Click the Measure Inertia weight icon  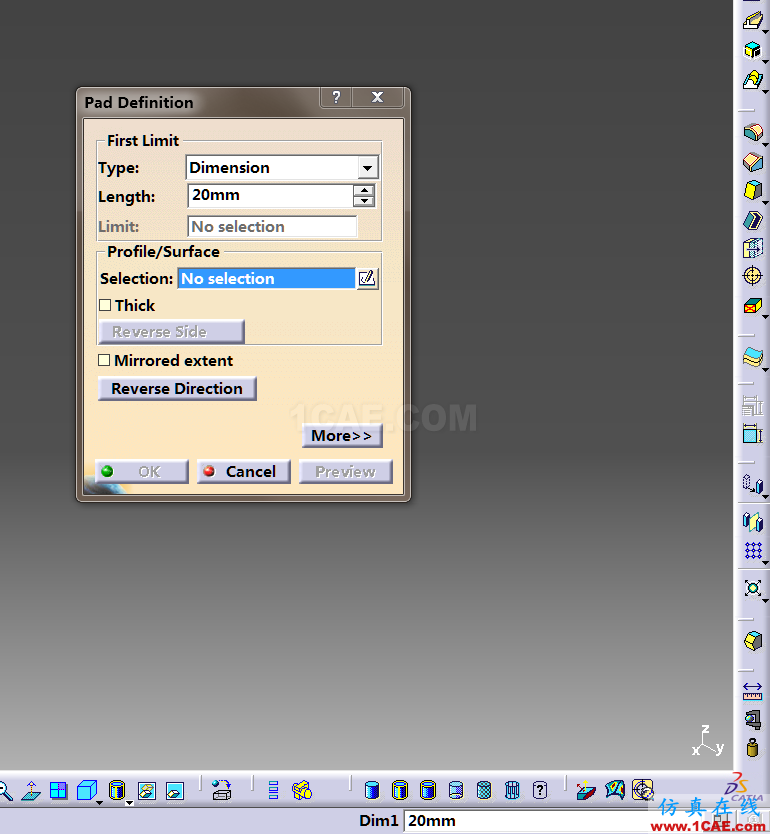[752, 748]
